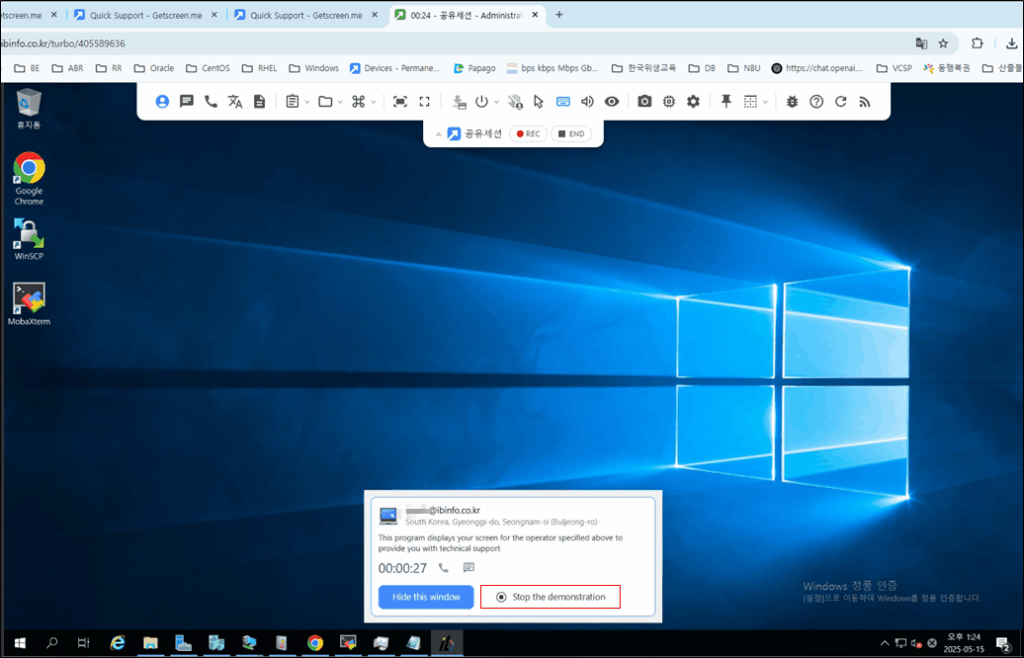This screenshot has height=658, width=1024.
Task: Open session settings gear icon
Action: coord(693,101)
